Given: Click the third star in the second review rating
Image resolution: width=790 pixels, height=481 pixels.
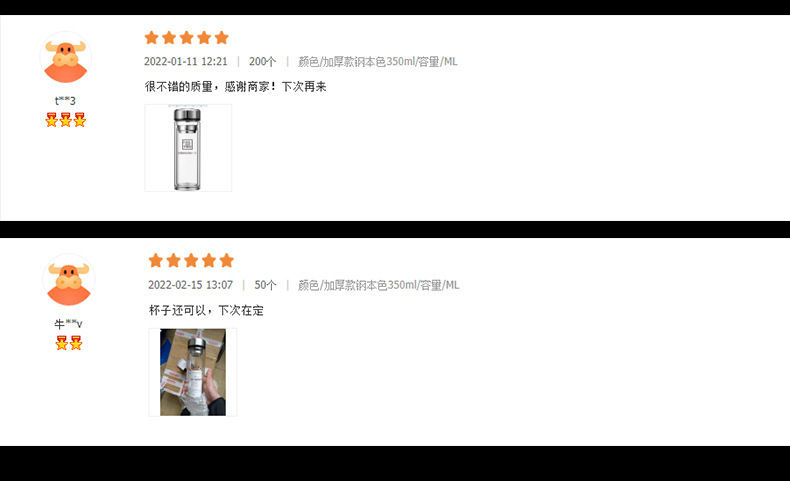Looking at the screenshot, I should pyautogui.click(x=191, y=260).
